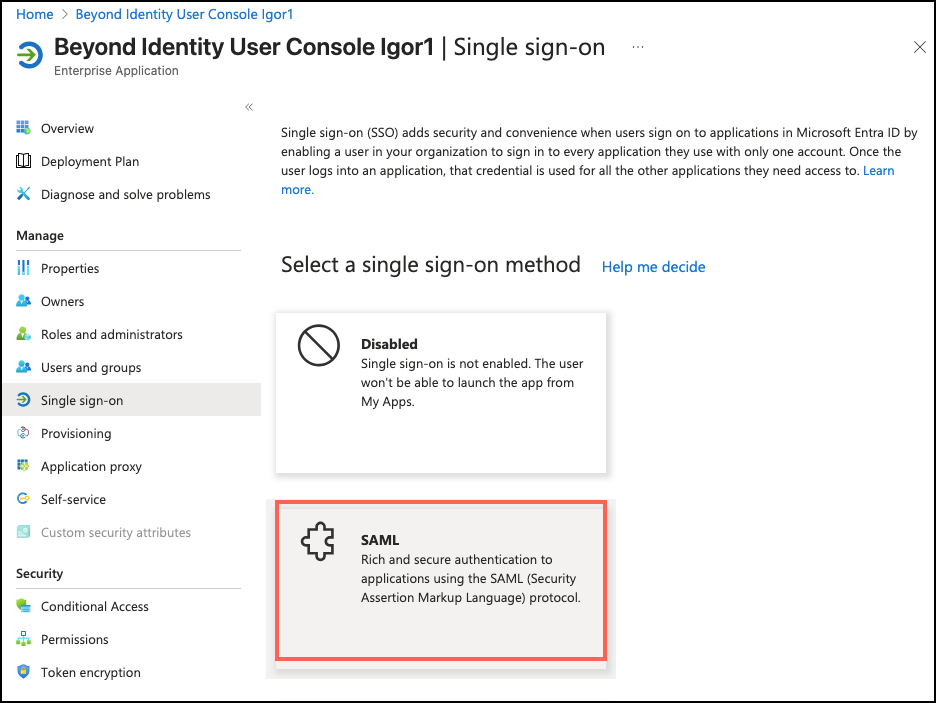936x703 pixels.
Task: Click the Overview grid icon in sidebar
Action: (23, 128)
